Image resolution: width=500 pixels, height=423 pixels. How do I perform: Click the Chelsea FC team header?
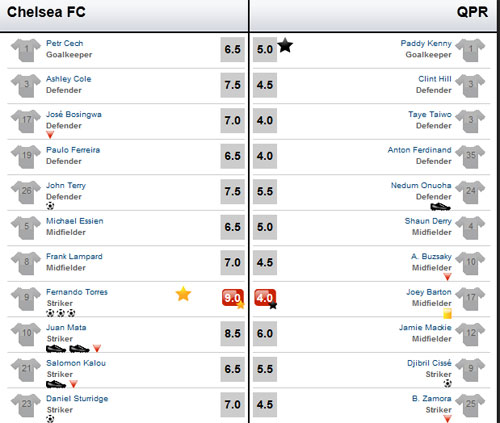pyautogui.click(x=46, y=12)
